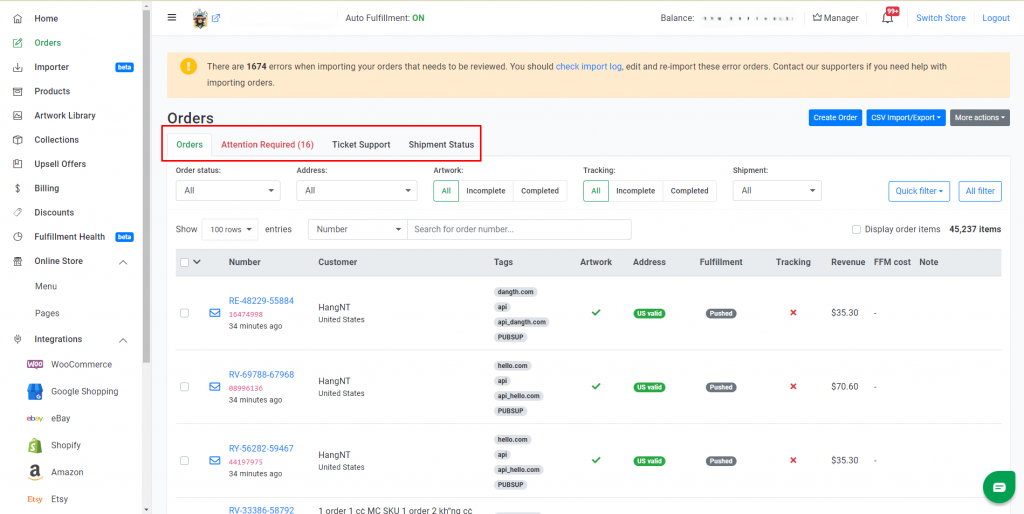Follow the check import log link
1024x514 pixels.
pos(588,67)
